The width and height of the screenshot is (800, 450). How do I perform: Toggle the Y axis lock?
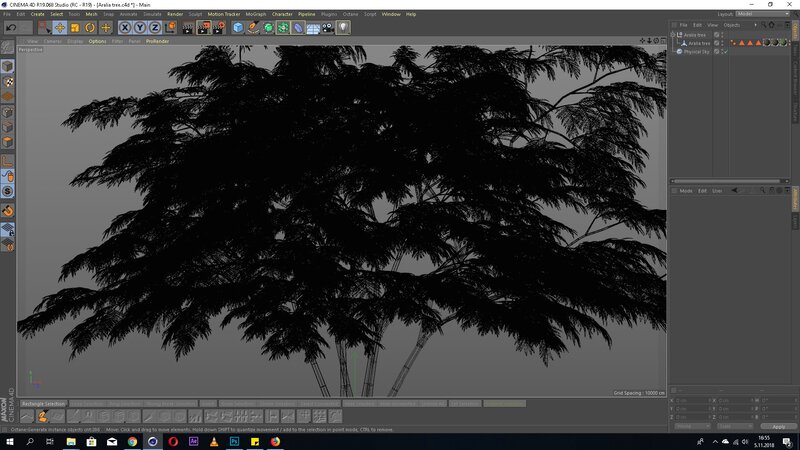140,28
